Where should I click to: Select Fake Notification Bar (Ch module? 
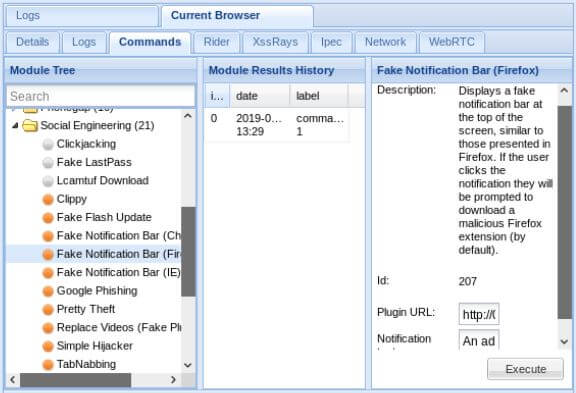119,236
